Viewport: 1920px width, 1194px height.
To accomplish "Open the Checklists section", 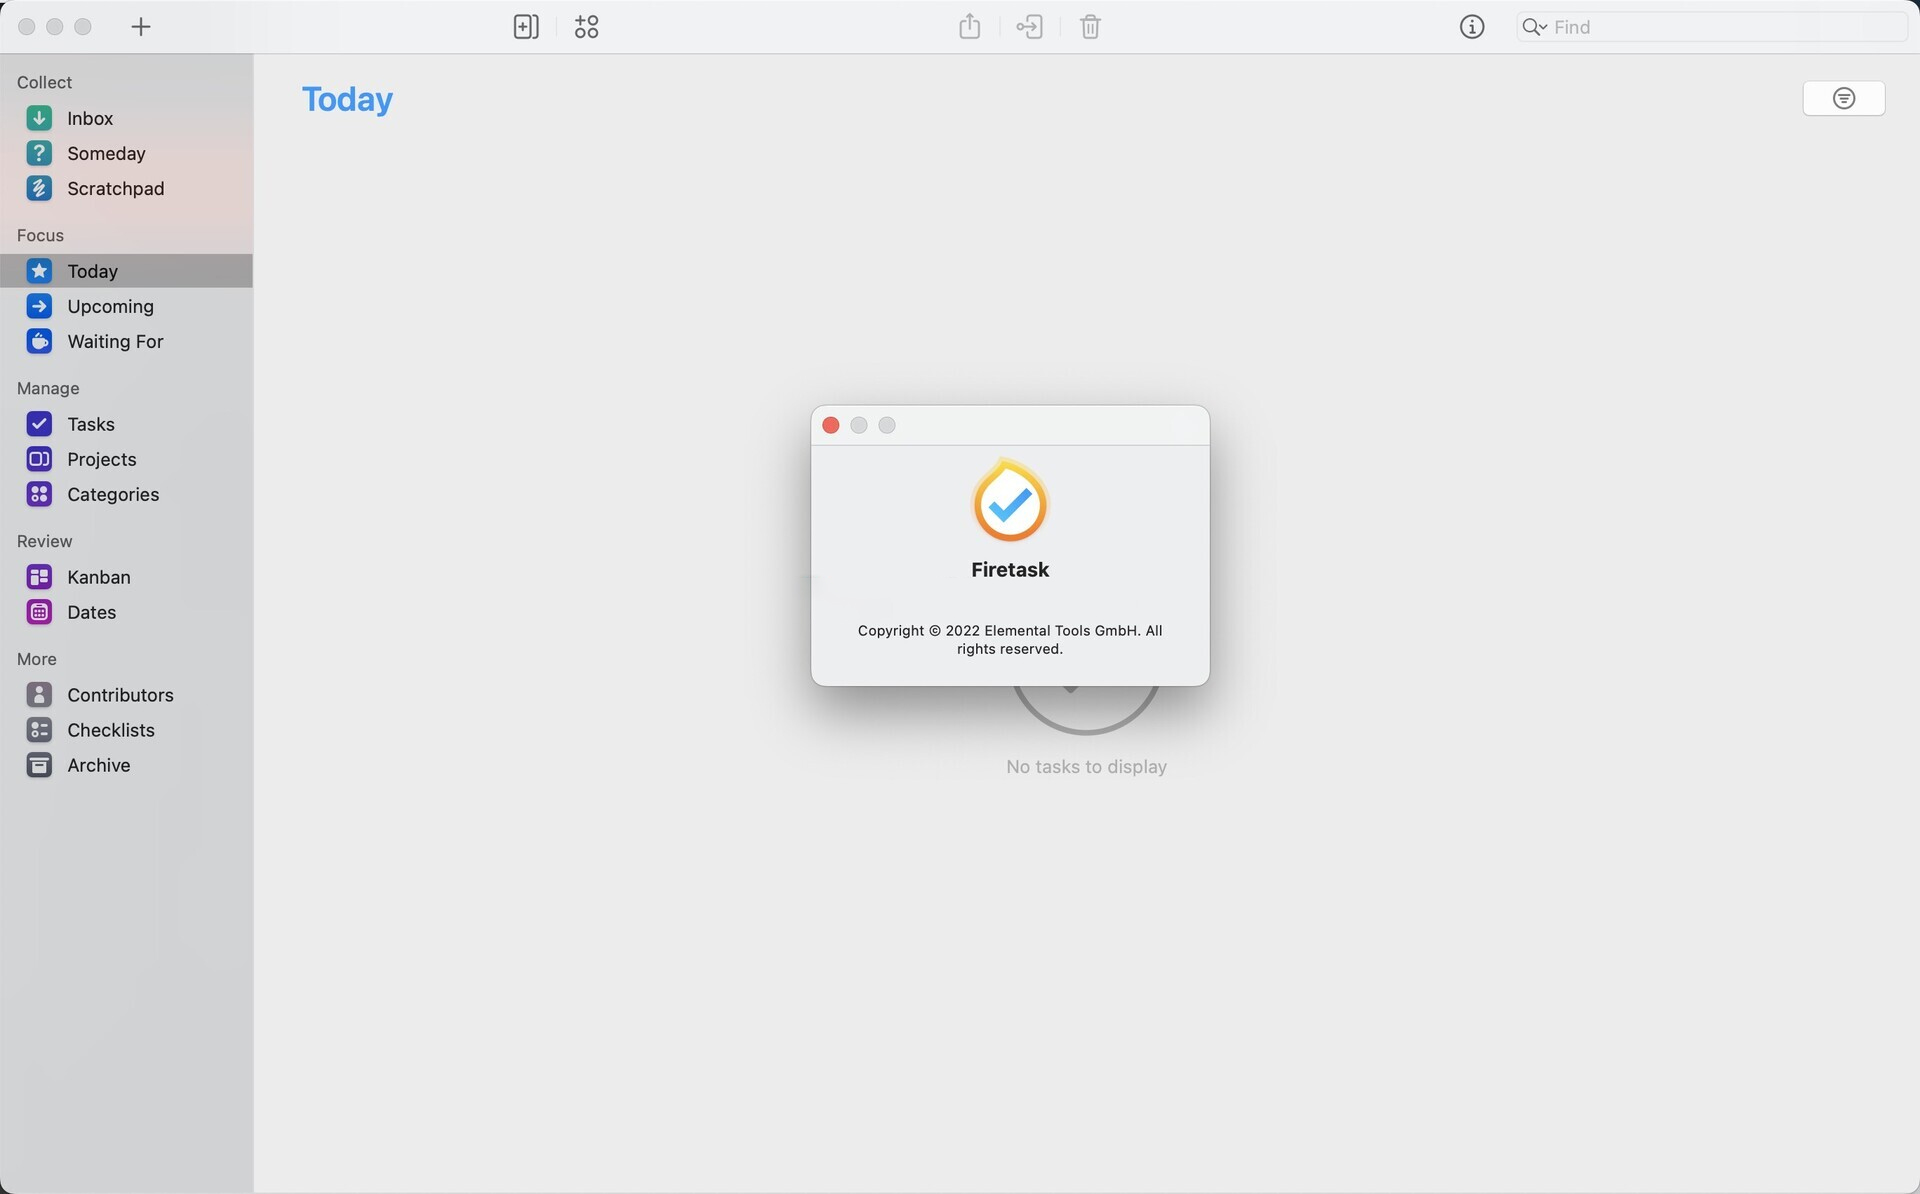I will [110, 729].
